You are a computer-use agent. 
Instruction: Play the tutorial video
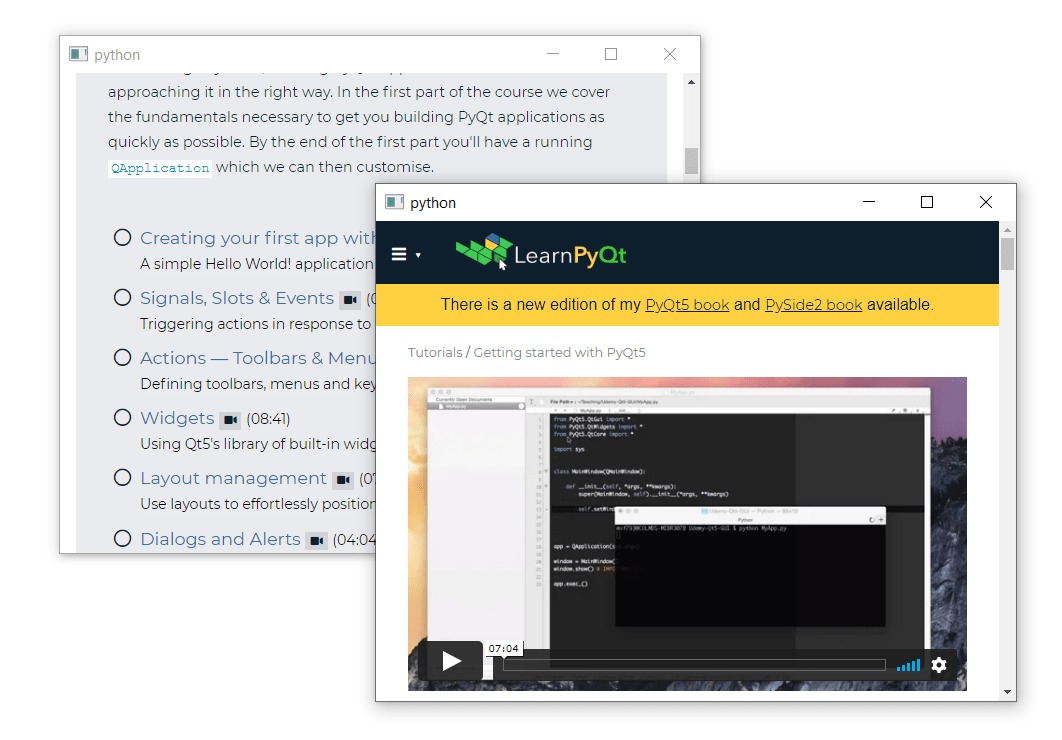(x=453, y=660)
